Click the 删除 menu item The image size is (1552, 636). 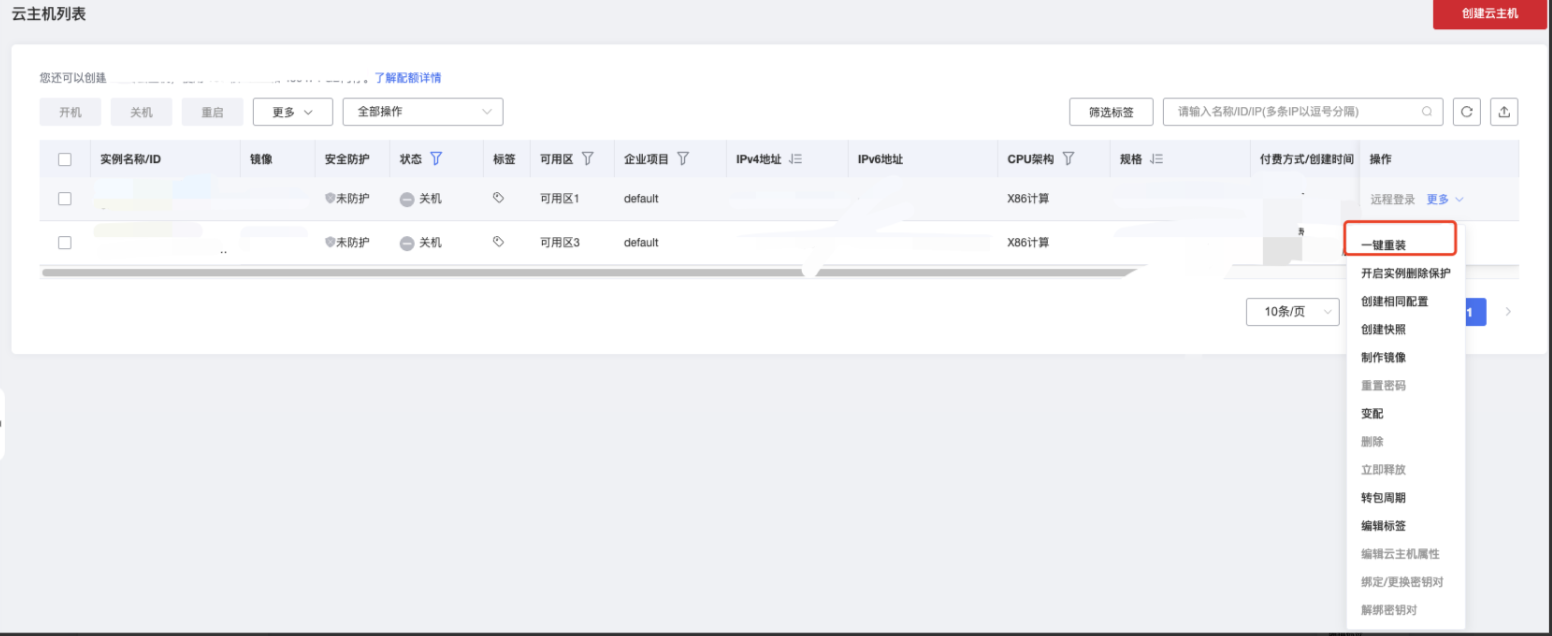(x=1373, y=441)
